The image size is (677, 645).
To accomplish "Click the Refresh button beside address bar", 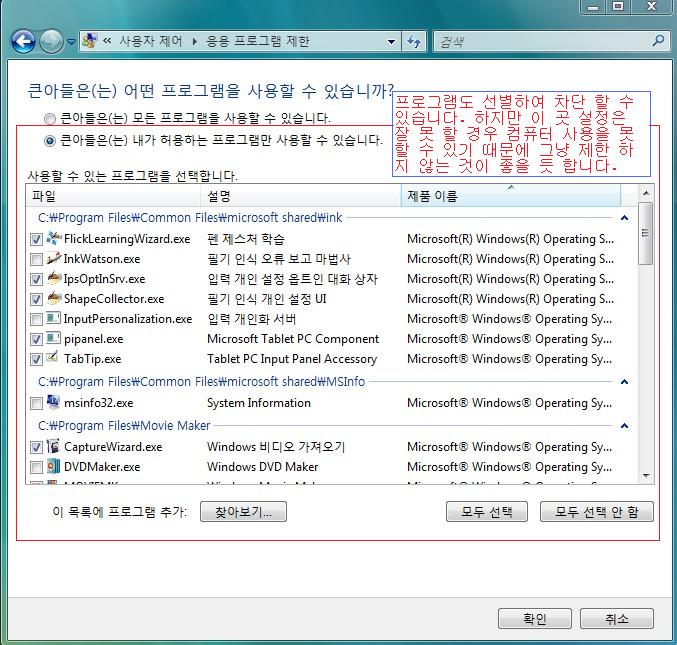I will pyautogui.click(x=414, y=42).
